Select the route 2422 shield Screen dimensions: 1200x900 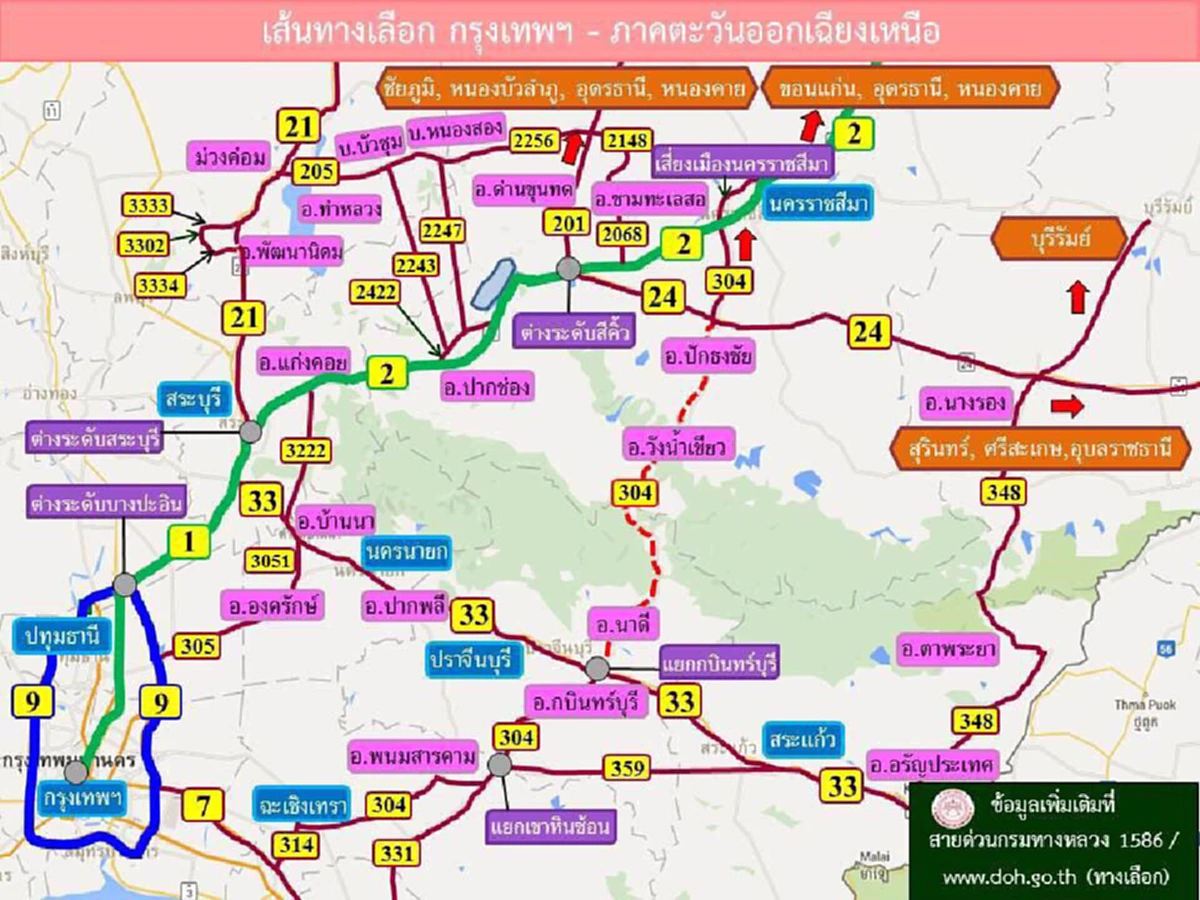(376, 292)
